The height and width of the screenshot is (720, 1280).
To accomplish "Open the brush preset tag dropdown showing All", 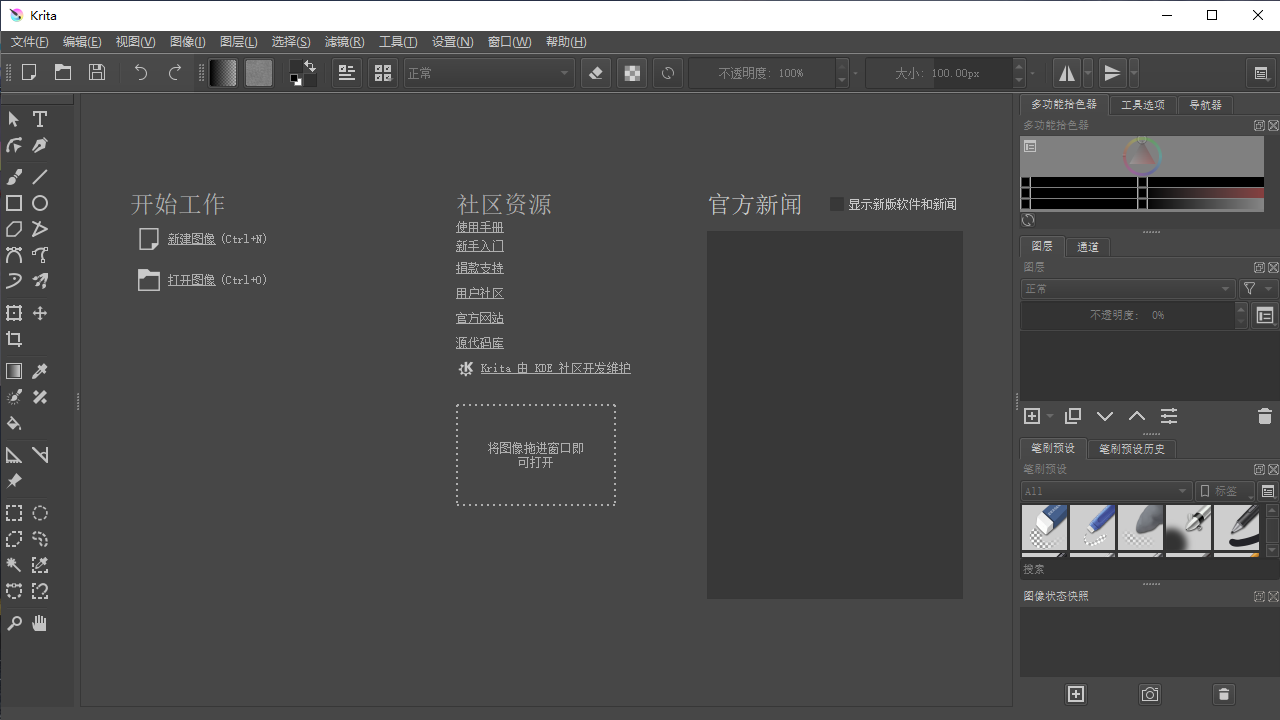I will click(x=1105, y=491).
